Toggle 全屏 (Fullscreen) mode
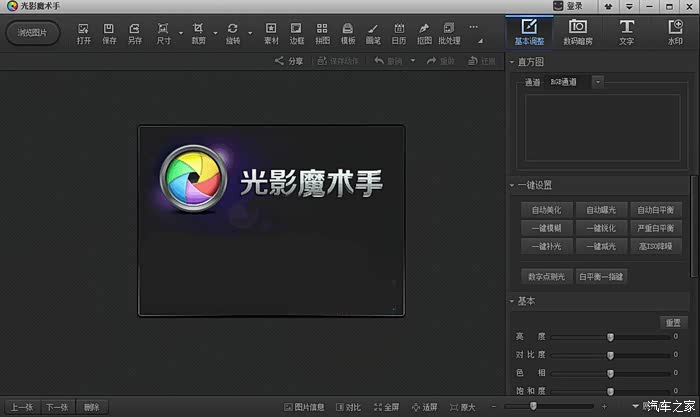700x417 pixels. (386, 407)
